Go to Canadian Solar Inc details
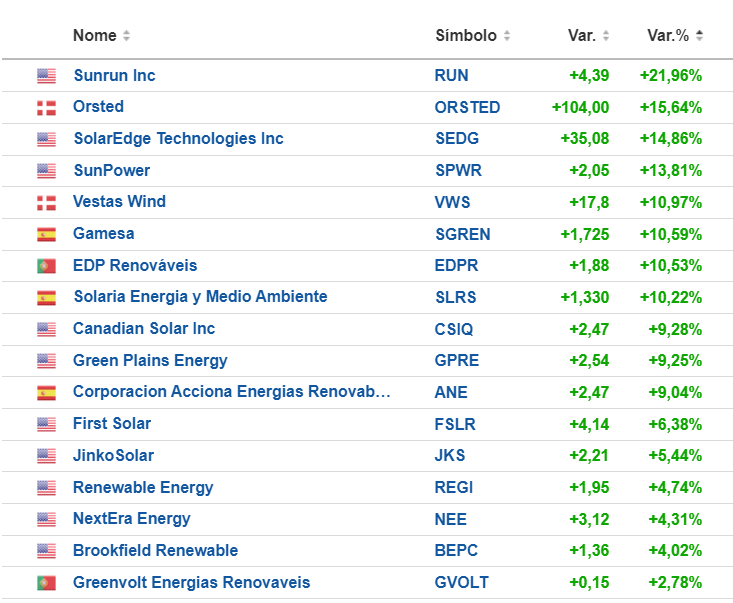733x603 pixels. (x=144, y=329)
